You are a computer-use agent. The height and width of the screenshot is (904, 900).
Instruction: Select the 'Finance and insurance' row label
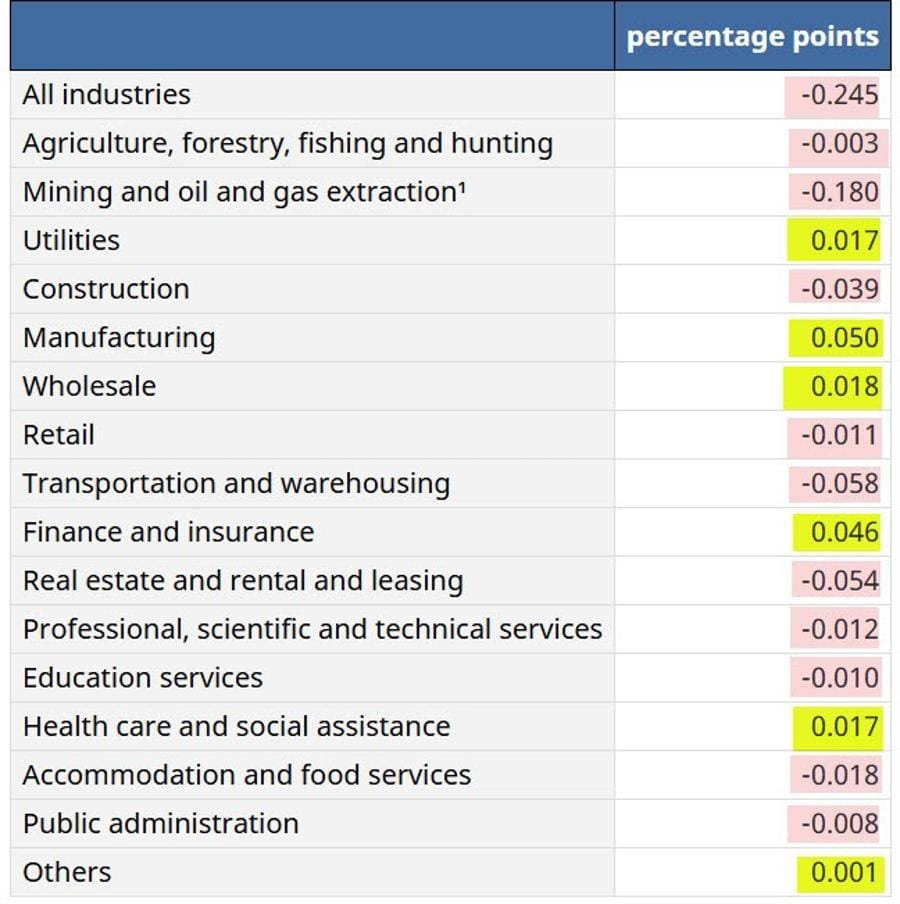168,532
